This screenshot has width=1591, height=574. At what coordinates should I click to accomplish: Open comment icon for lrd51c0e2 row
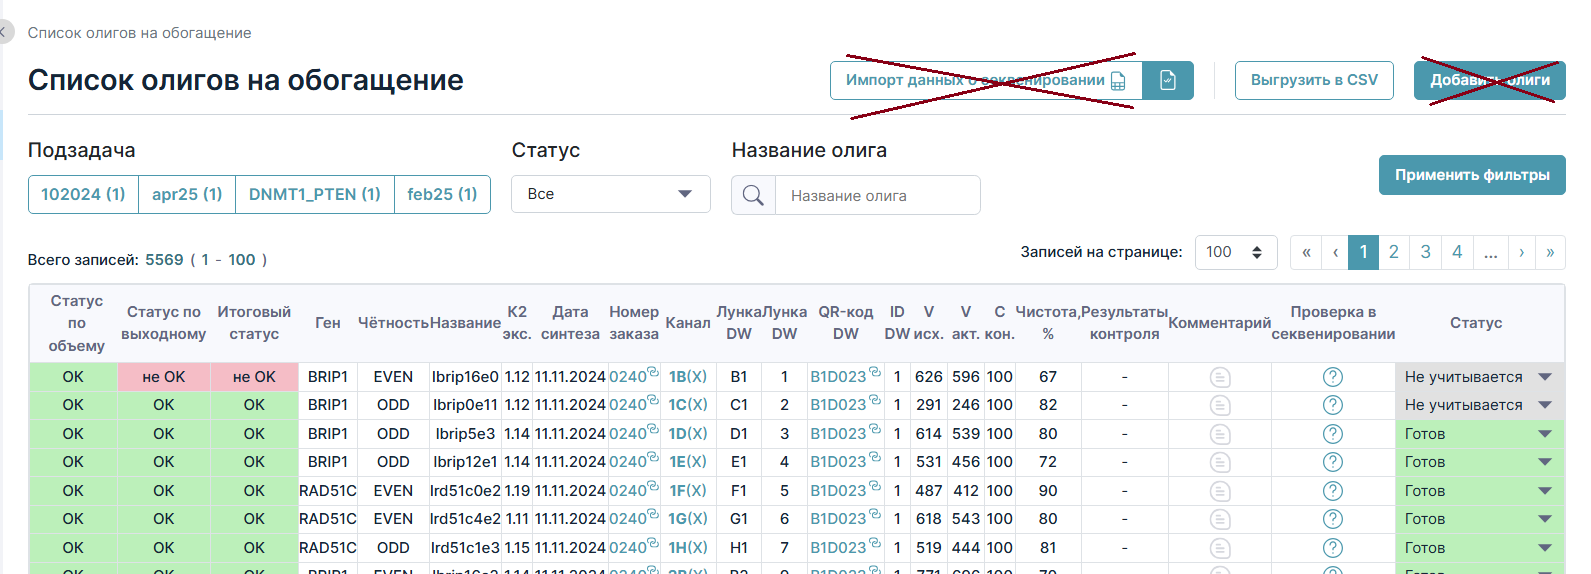coord(1219,491)
